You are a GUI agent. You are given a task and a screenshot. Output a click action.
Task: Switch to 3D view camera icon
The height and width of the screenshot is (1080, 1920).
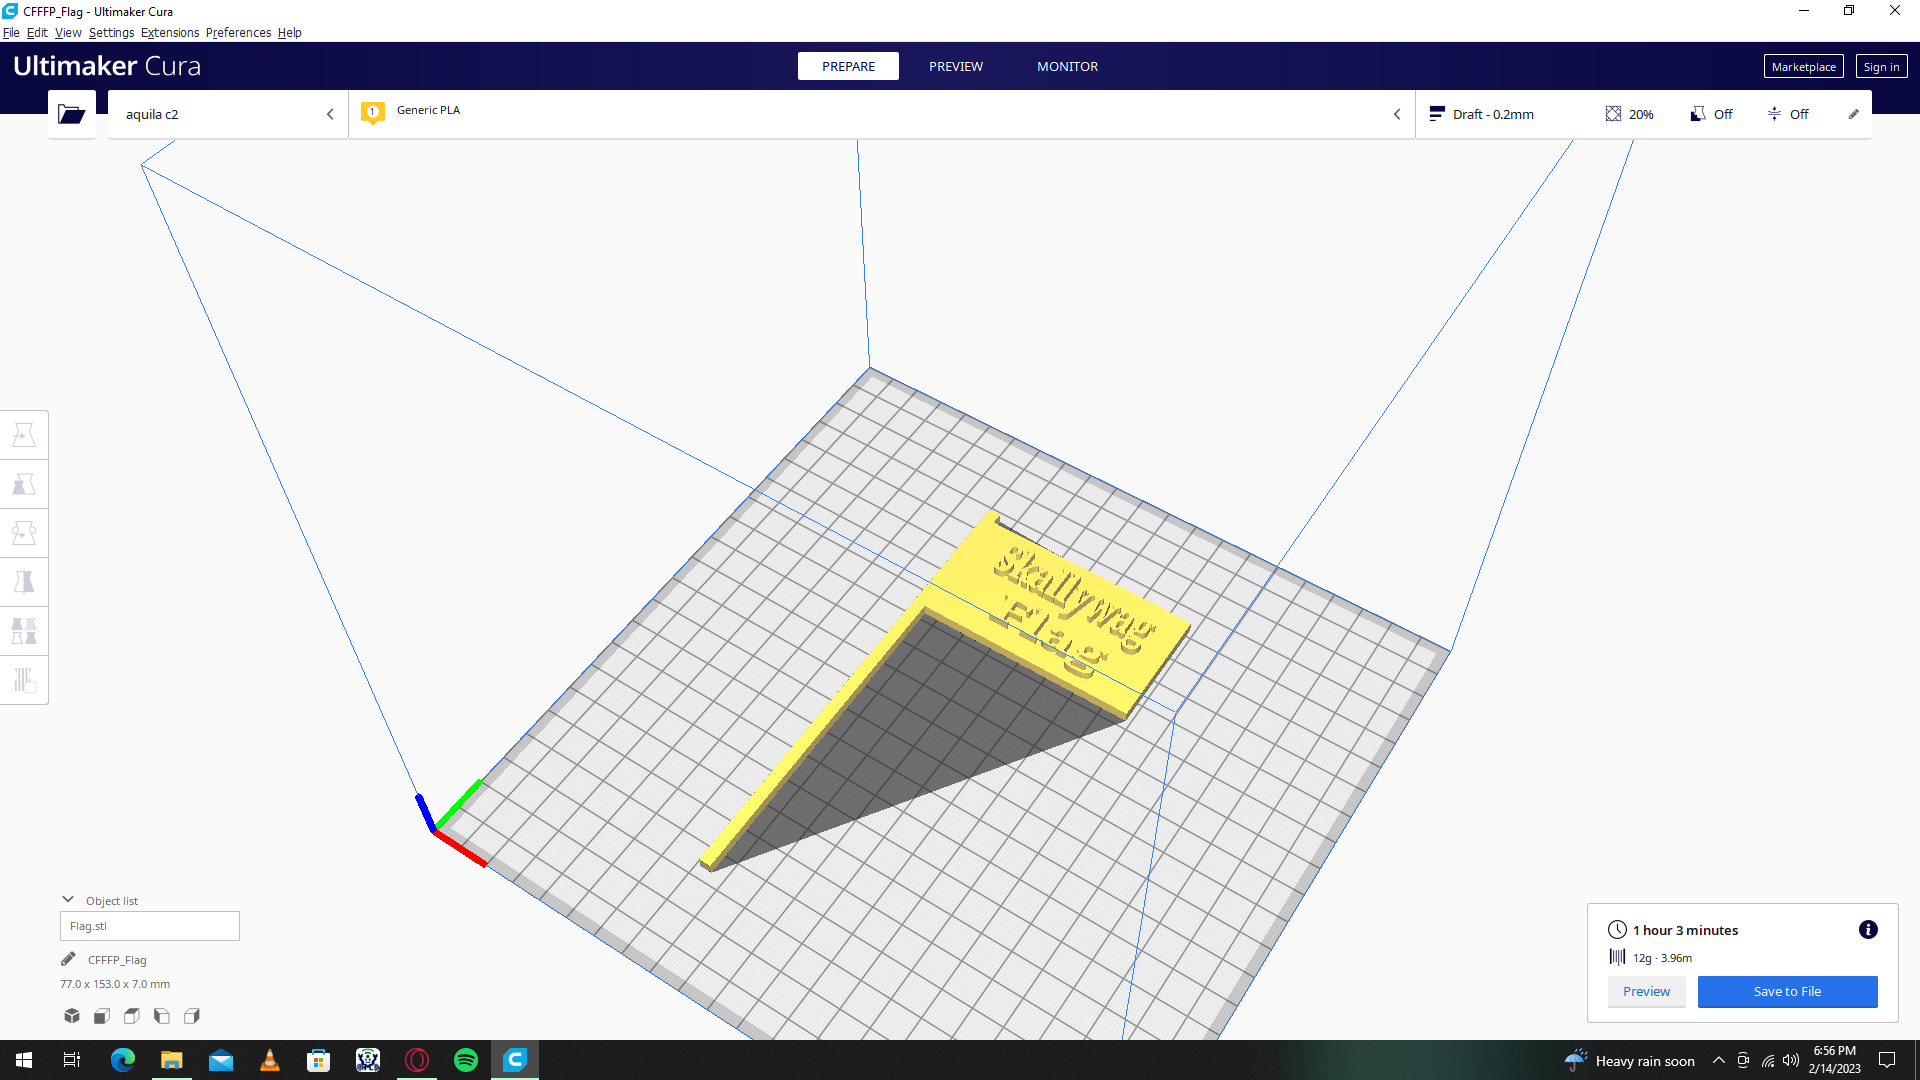(72, 1016)
